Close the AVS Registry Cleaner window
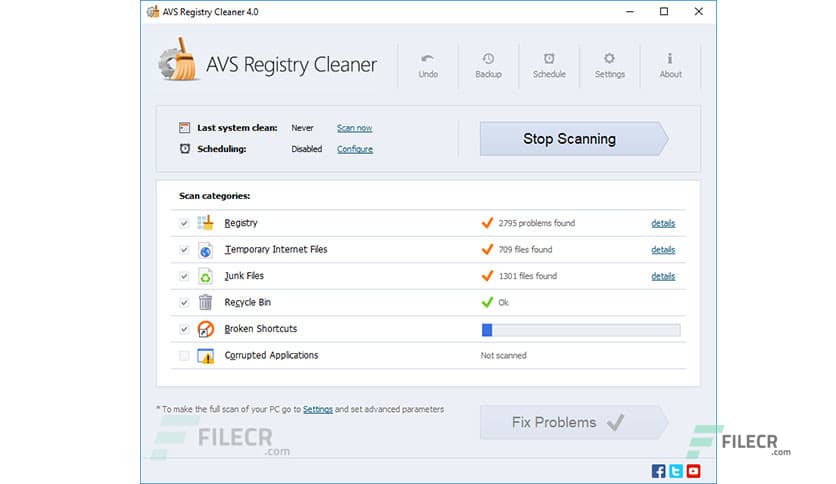 (x=698, y=12)
